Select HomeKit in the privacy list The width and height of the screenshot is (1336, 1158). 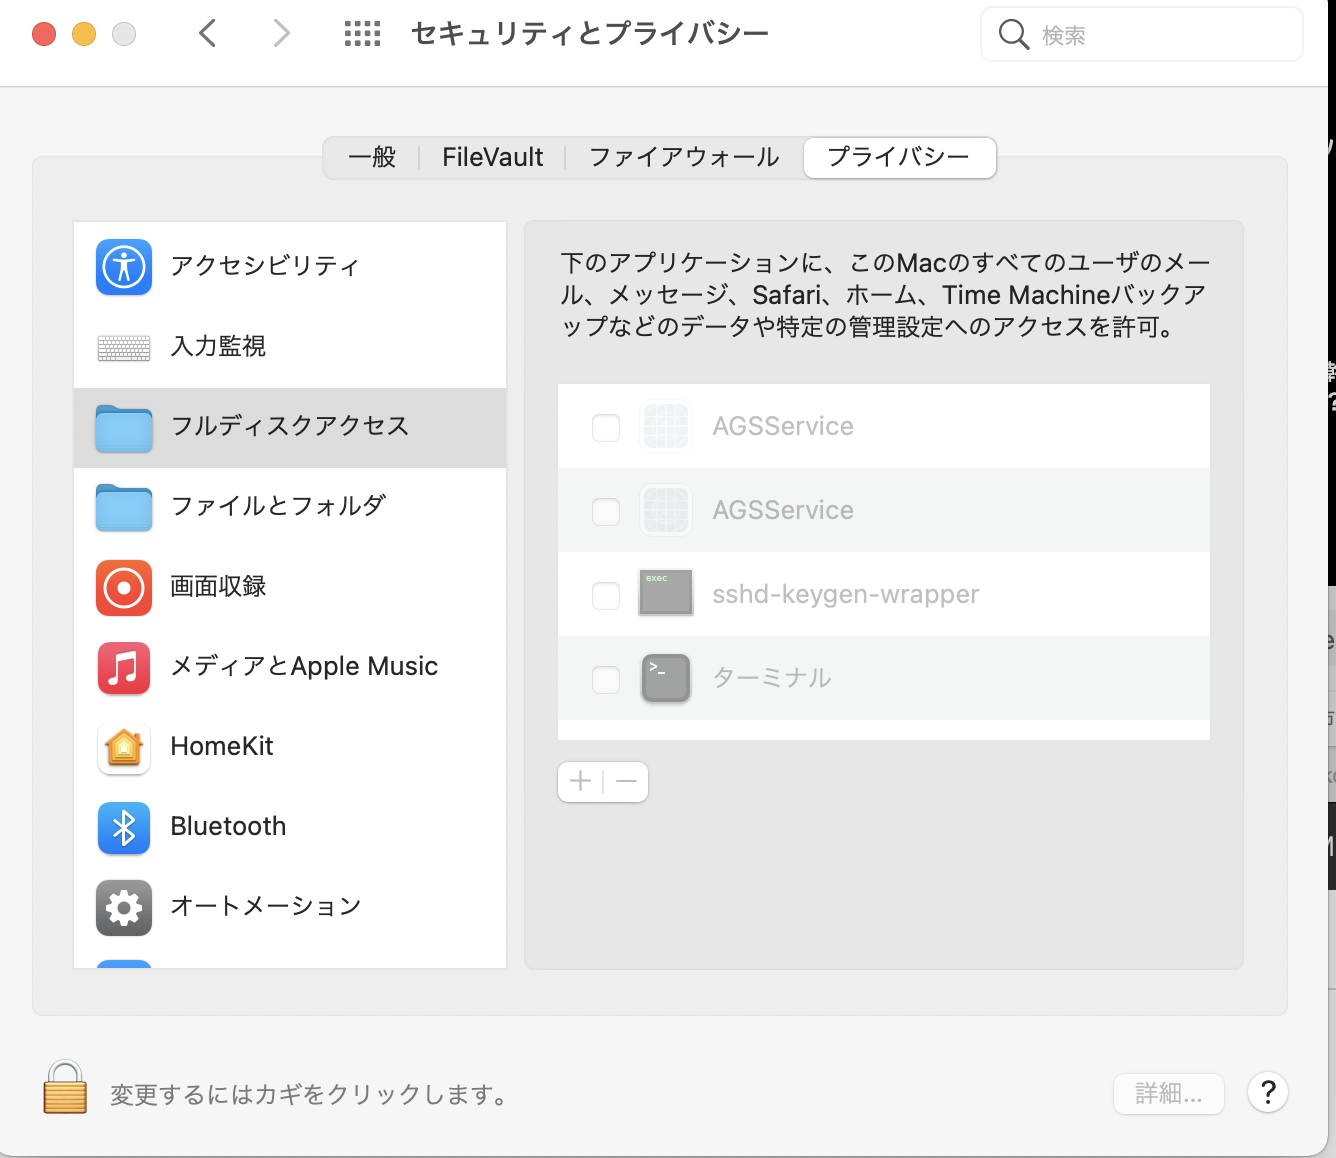290,748
